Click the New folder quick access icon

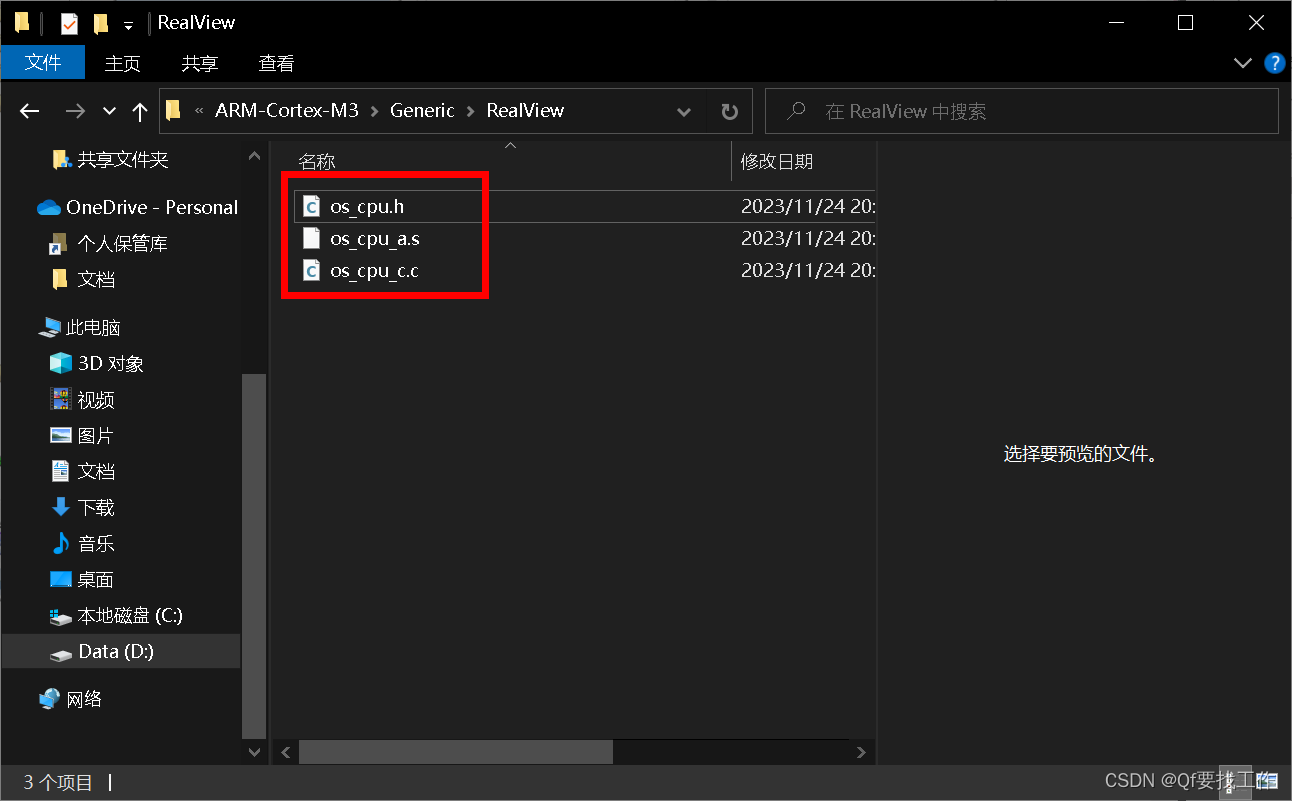pos(100,23)
